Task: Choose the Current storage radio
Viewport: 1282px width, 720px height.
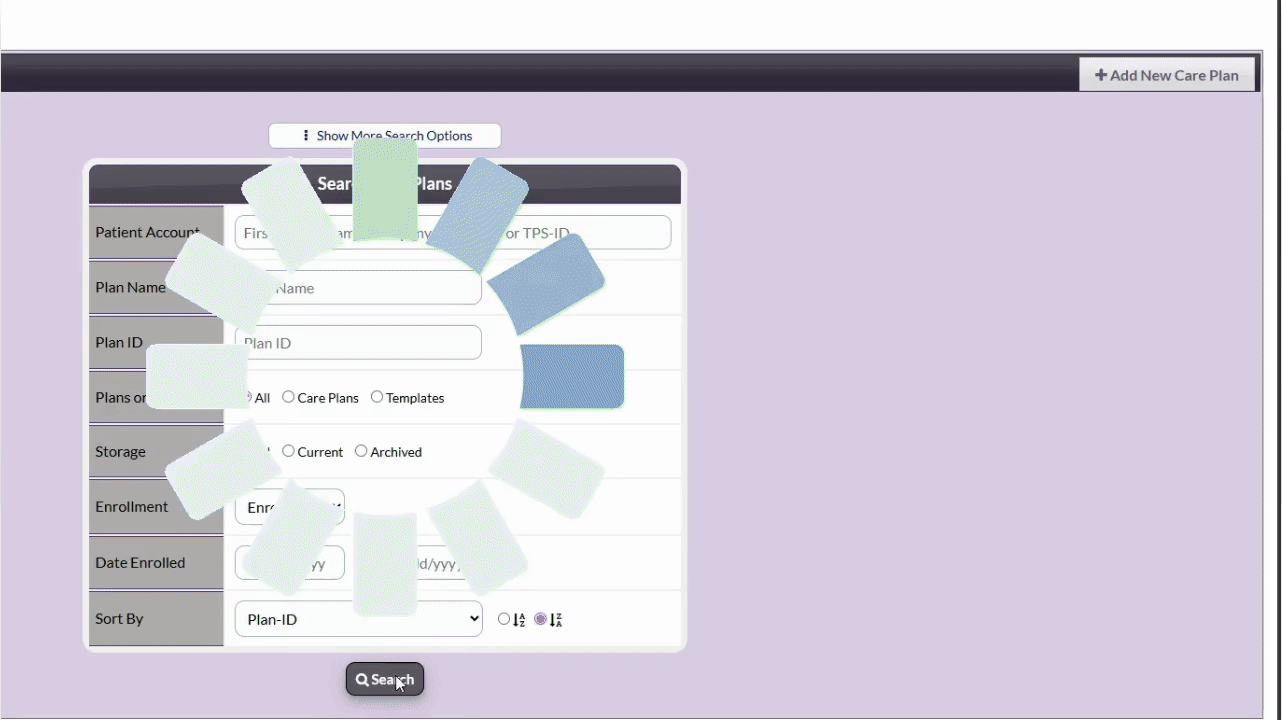Action: 288,451
